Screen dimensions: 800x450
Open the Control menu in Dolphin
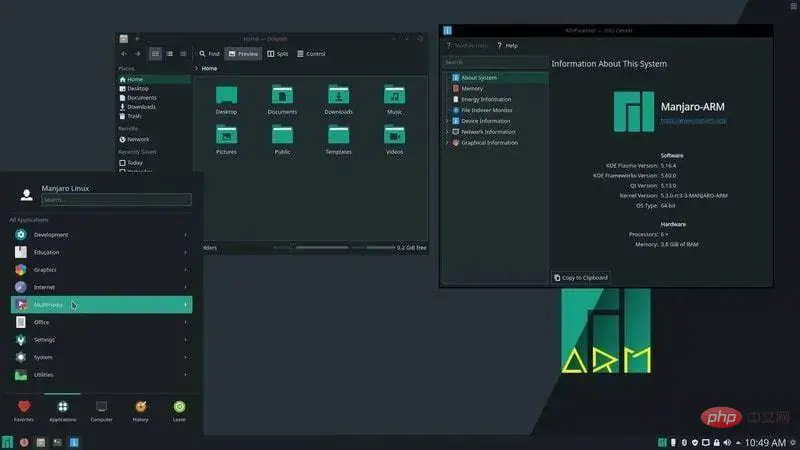point(311,54)
